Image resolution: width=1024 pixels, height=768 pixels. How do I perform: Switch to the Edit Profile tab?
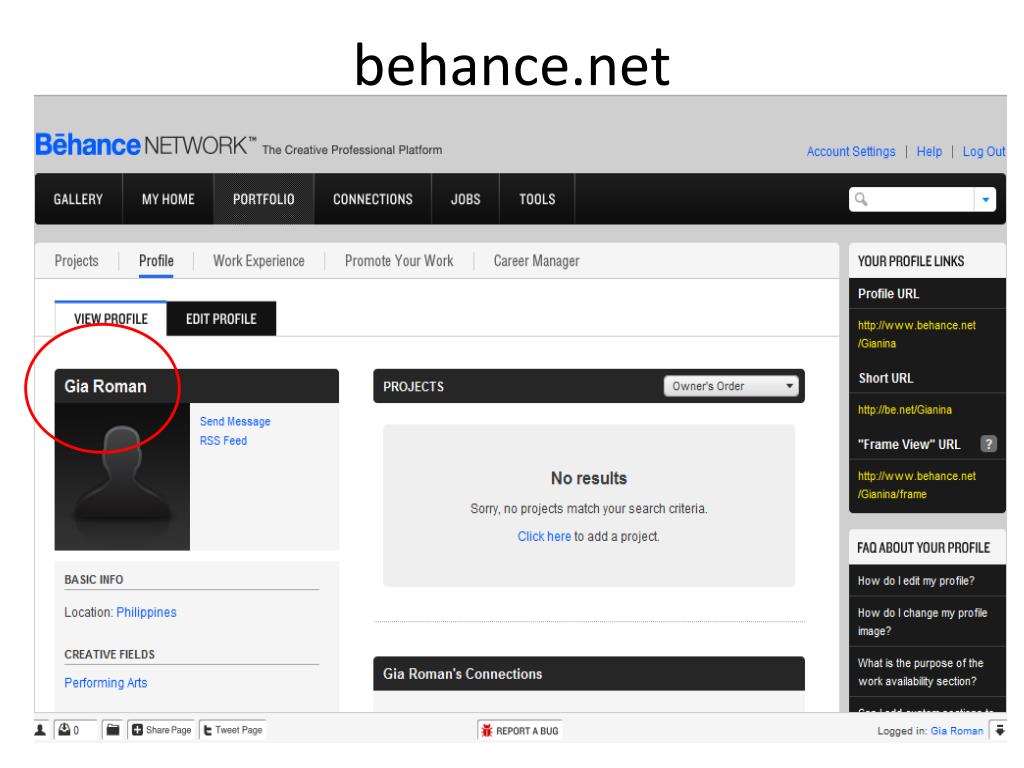pos(221,319)
